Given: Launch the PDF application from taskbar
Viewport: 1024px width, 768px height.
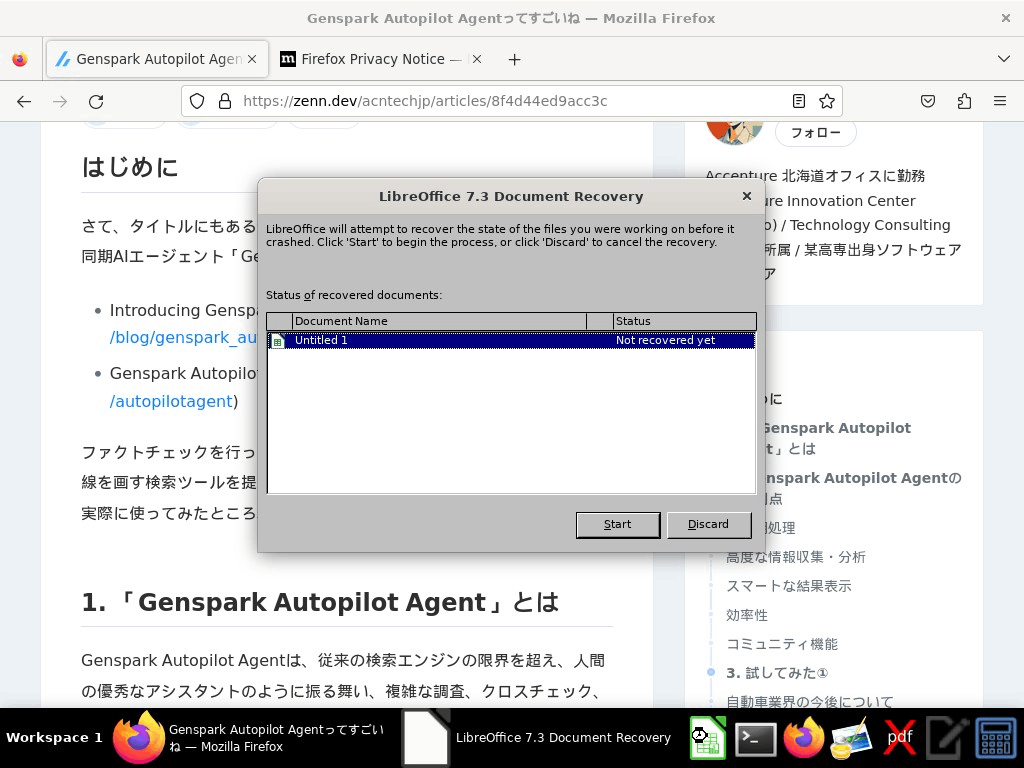Looking at the screenshot, I should click(x=899, y=739).
